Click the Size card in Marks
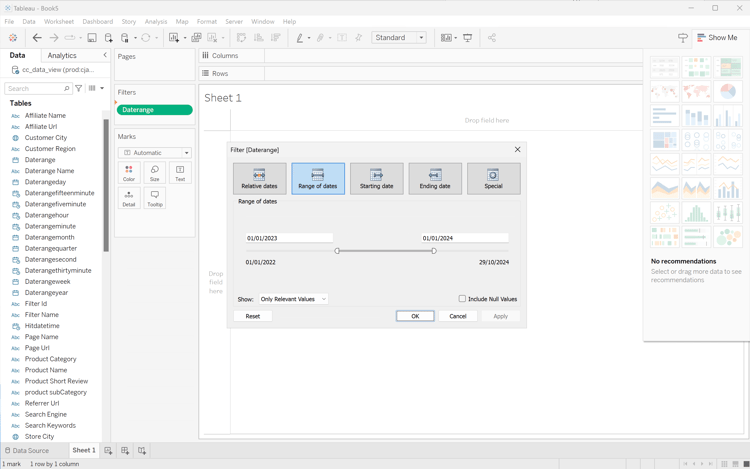 pyautogui.click(x=154, y=174)
